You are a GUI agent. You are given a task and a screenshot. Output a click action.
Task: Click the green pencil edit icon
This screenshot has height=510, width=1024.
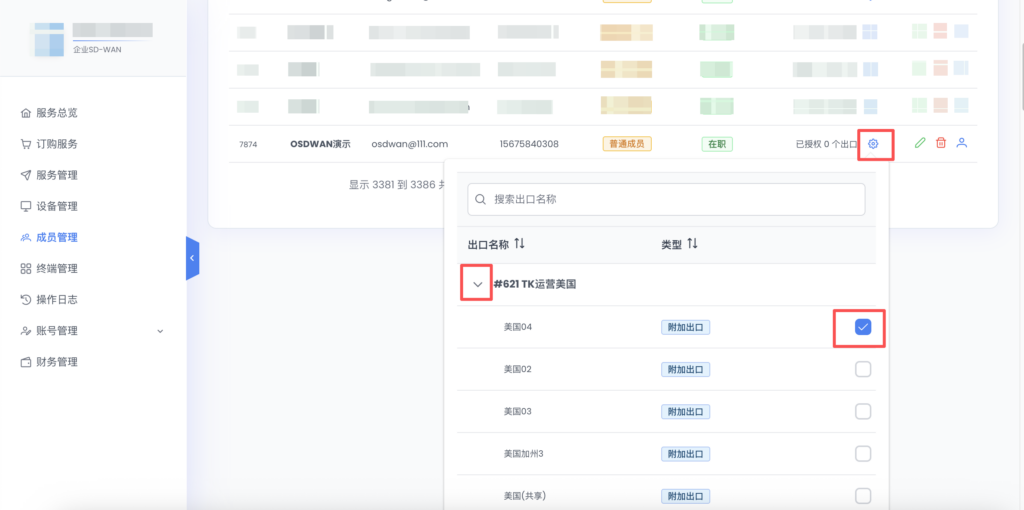coord(920,143)
